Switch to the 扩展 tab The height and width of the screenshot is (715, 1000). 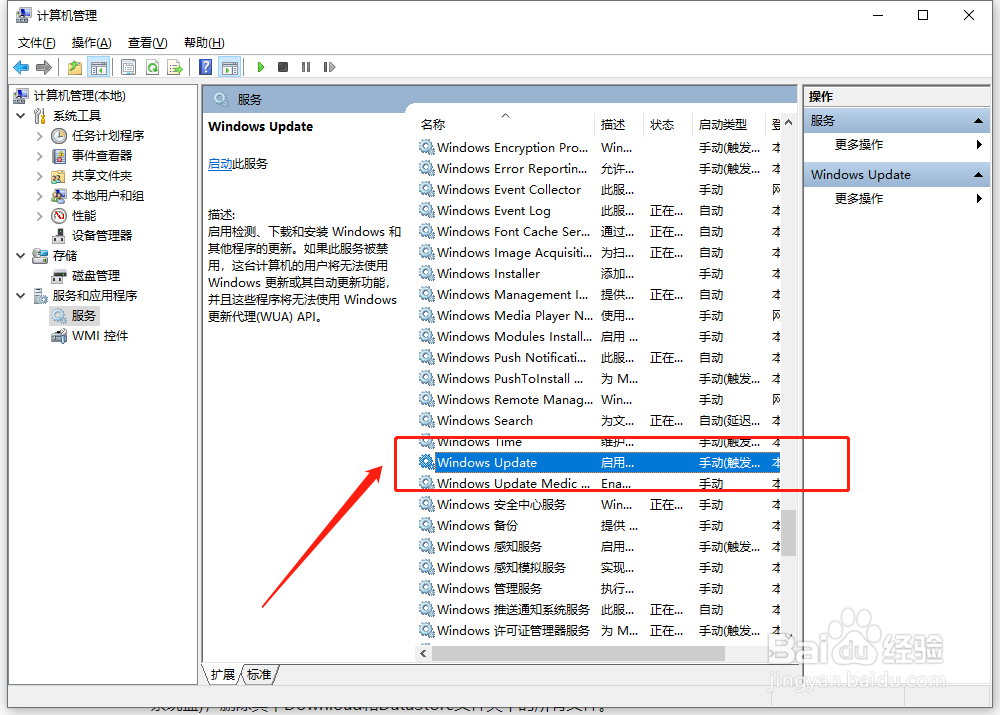[x=223, y=675]
